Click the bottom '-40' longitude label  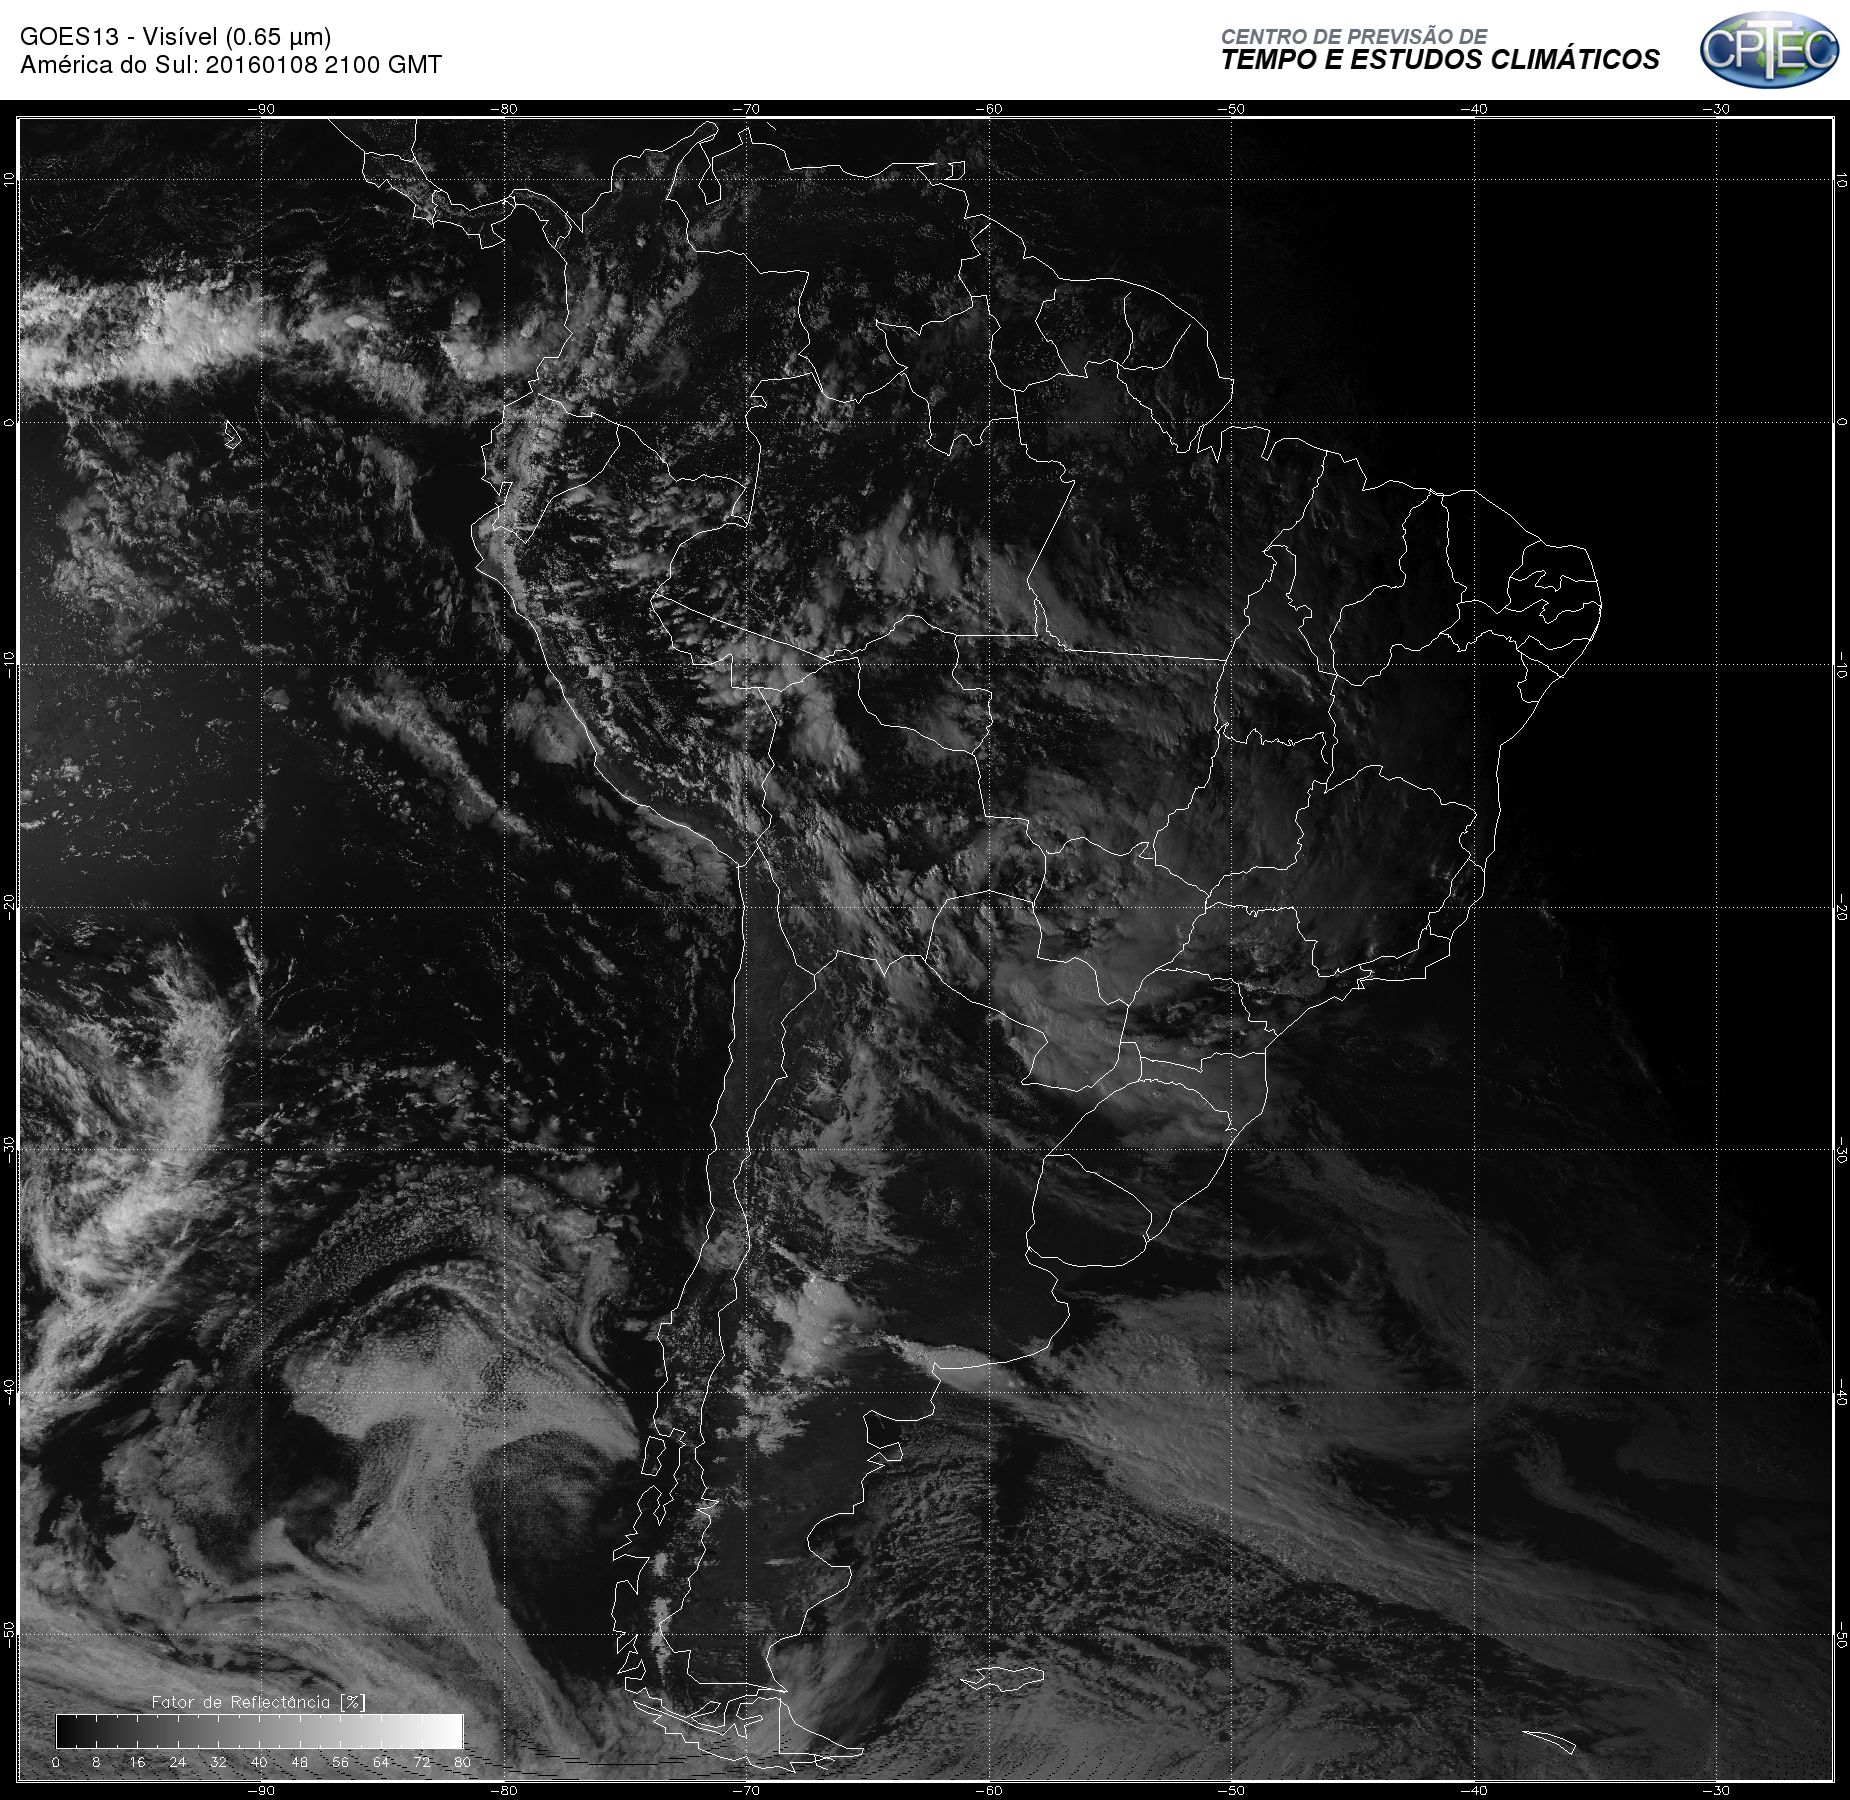pos(1473,1790)
